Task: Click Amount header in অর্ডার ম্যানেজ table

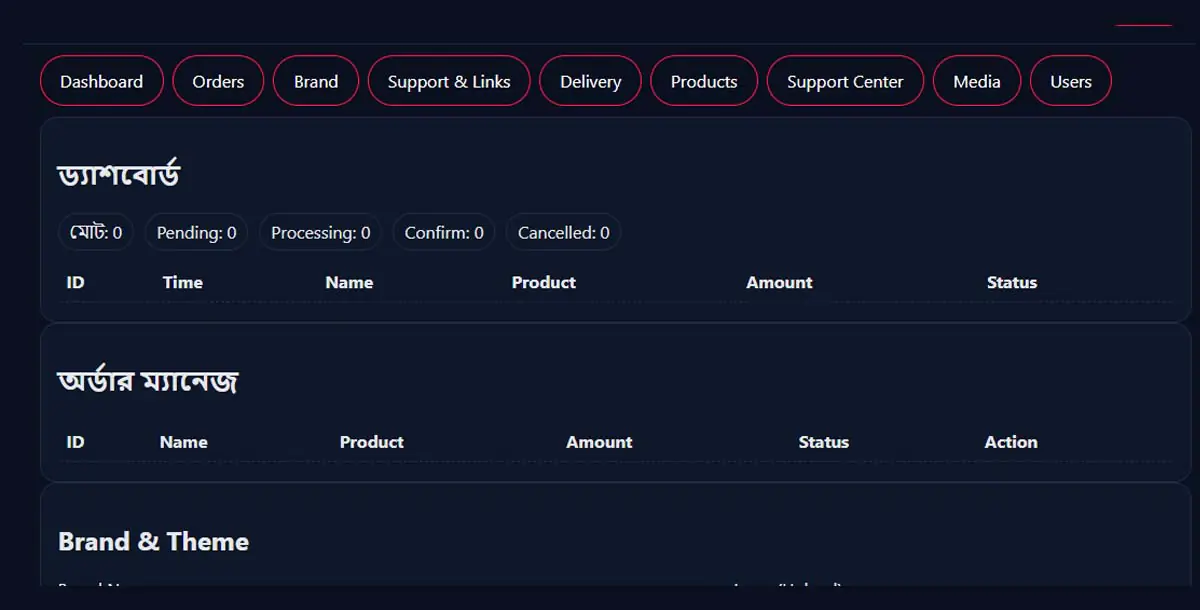Action: (x=599, y=442)
